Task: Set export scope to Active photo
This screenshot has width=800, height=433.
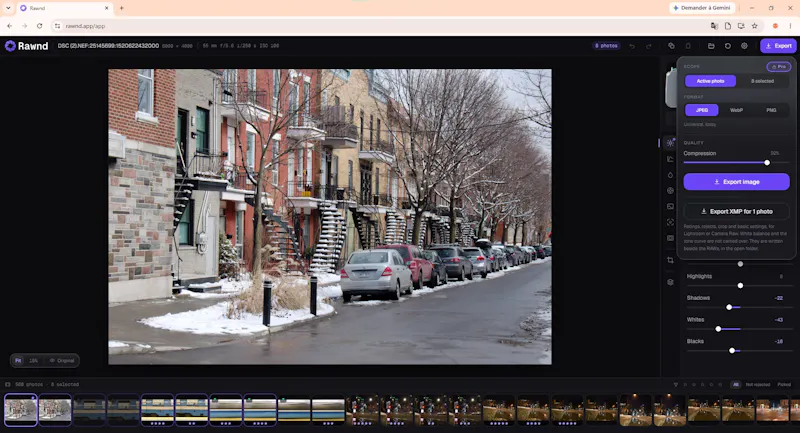Action: pos(710,81)
